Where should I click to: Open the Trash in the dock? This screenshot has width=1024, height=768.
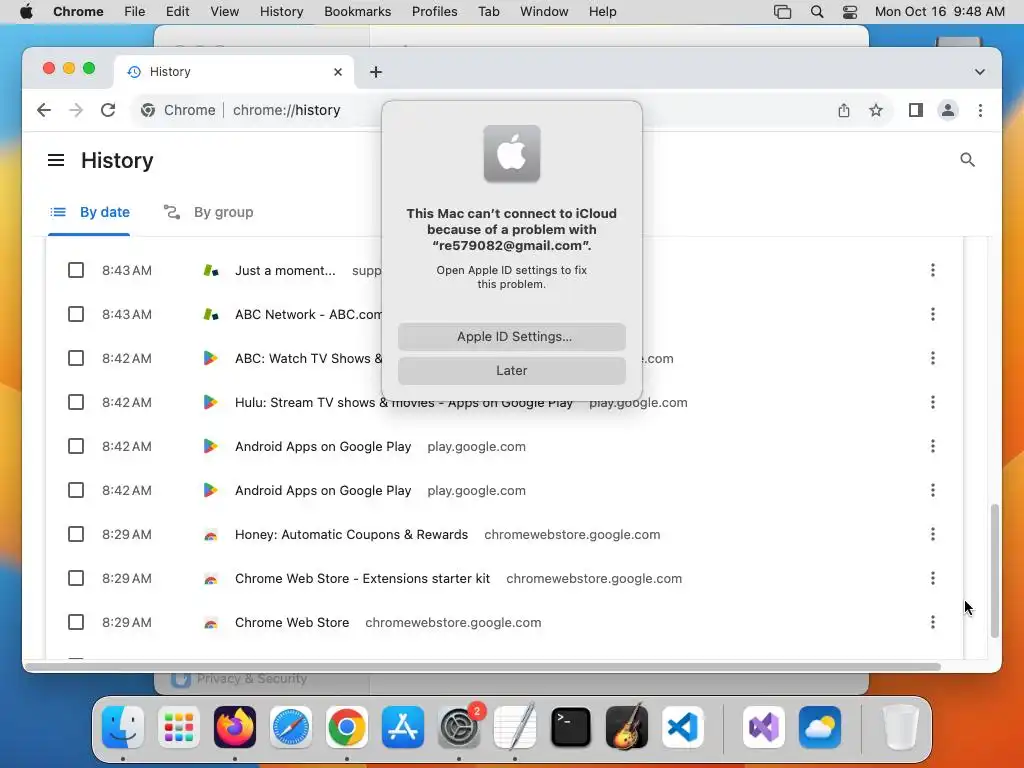901,727
